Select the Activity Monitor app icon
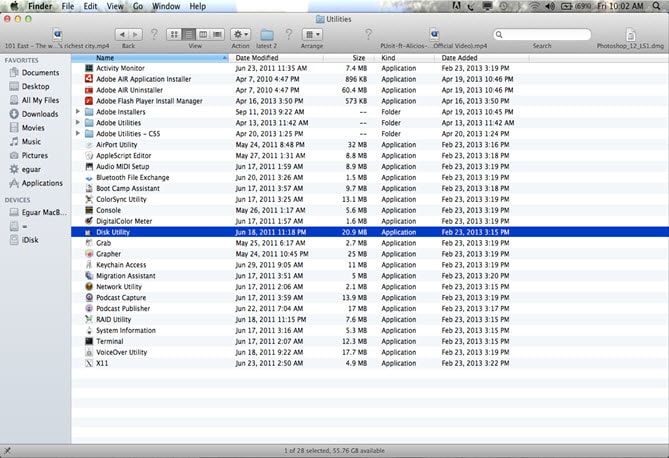The height and width of the screenshot is (458, 669). [89, 68]
